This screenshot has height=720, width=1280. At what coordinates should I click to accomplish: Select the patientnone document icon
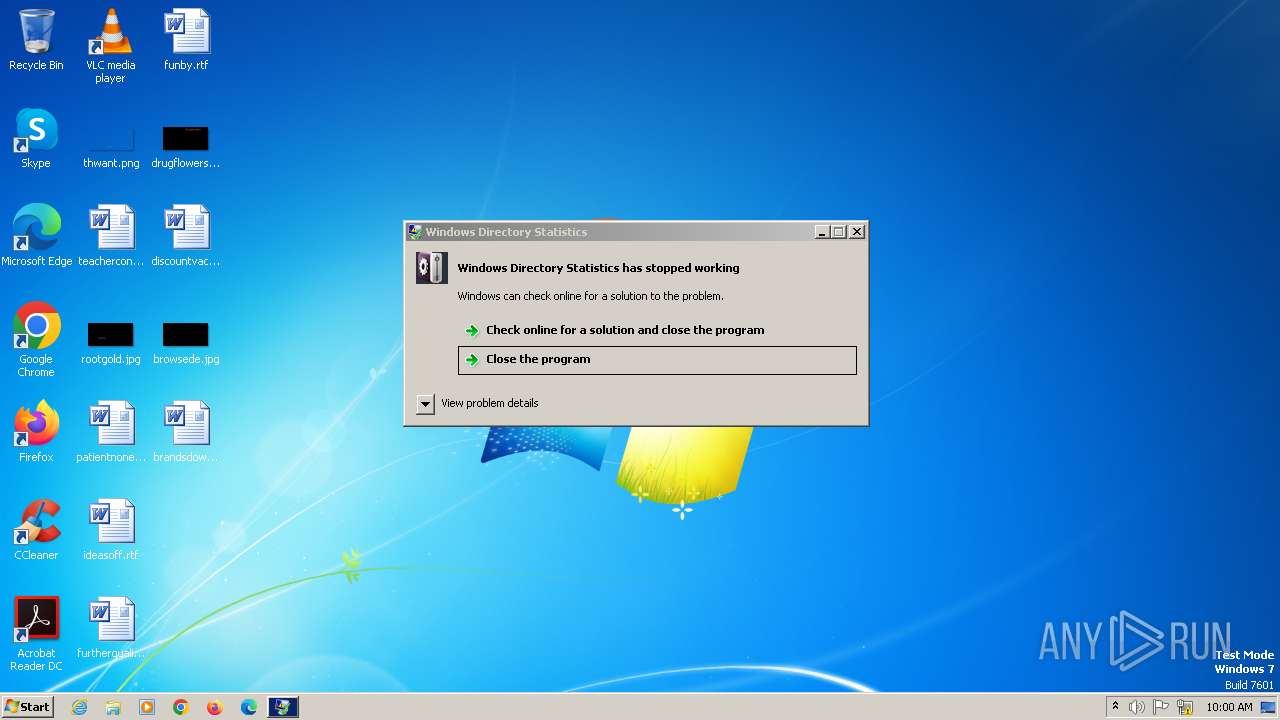click(110, 432)
